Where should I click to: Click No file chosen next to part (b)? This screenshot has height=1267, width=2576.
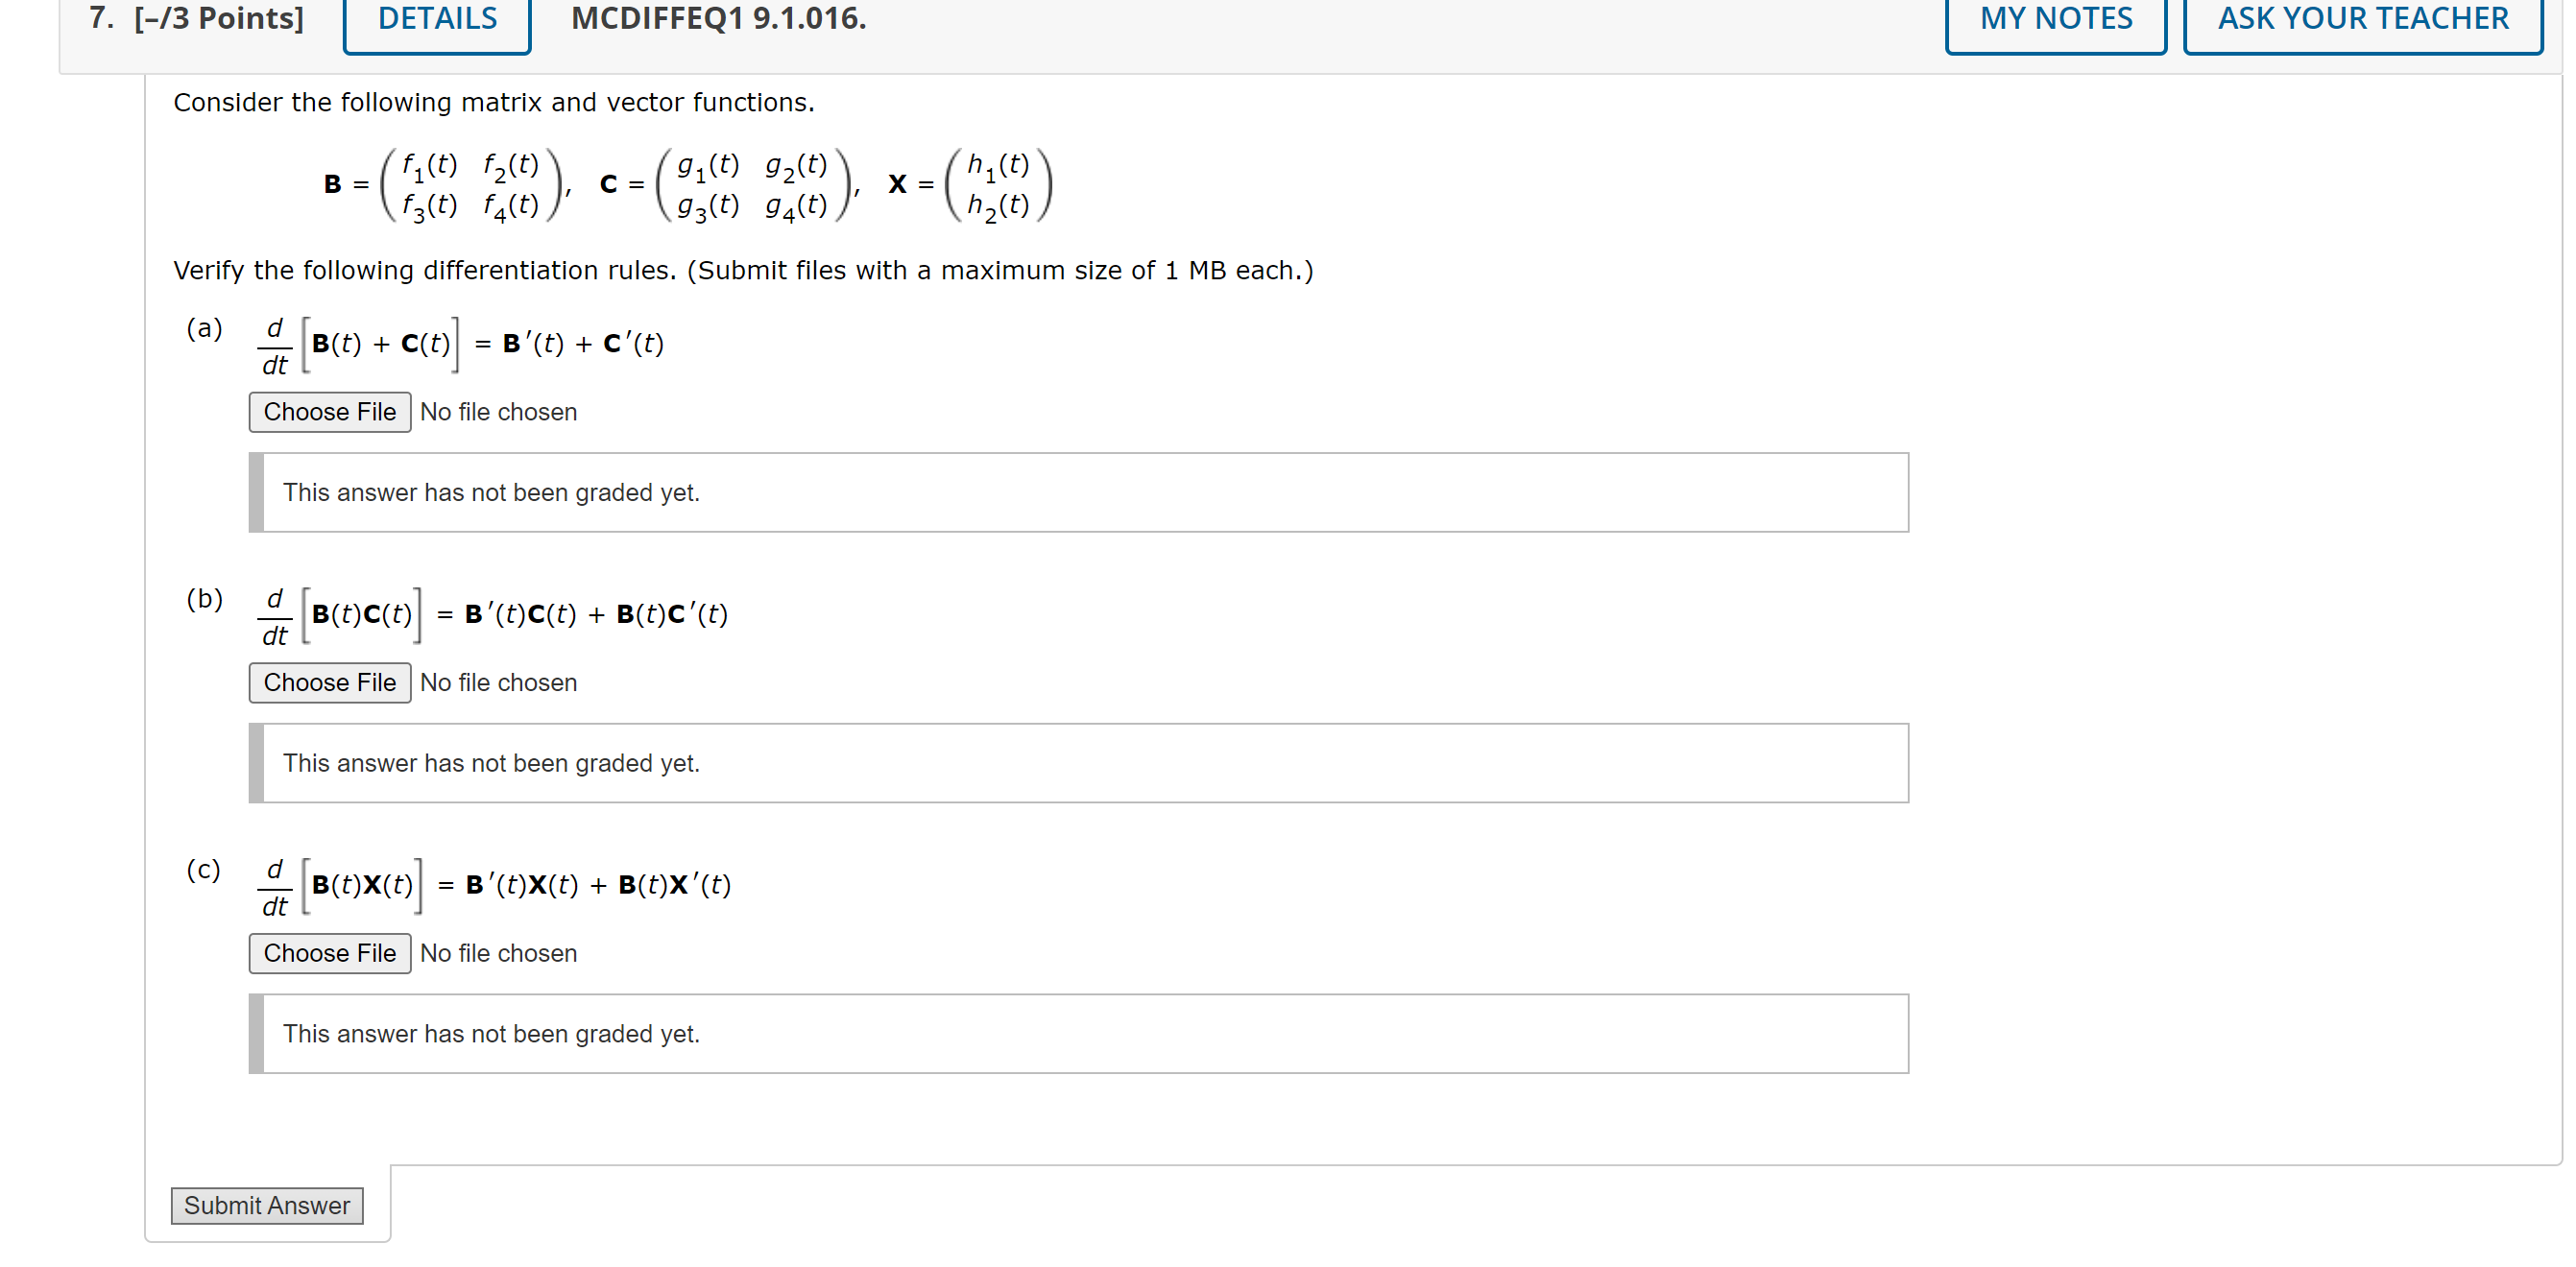498,683
